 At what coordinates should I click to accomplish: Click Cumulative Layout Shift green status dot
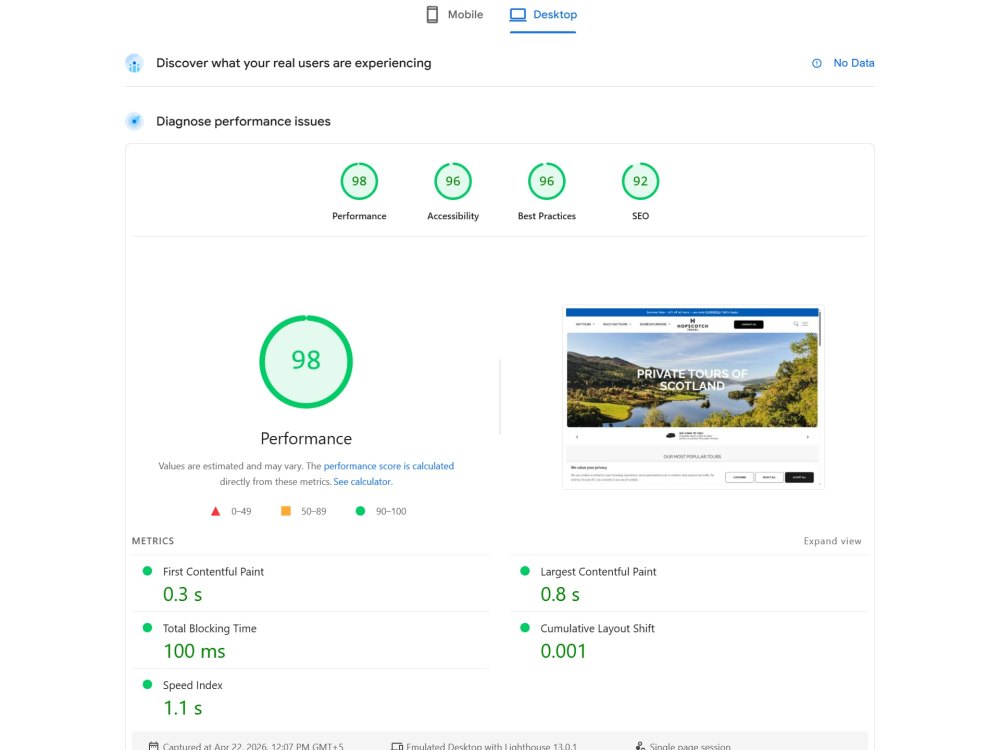525,628
